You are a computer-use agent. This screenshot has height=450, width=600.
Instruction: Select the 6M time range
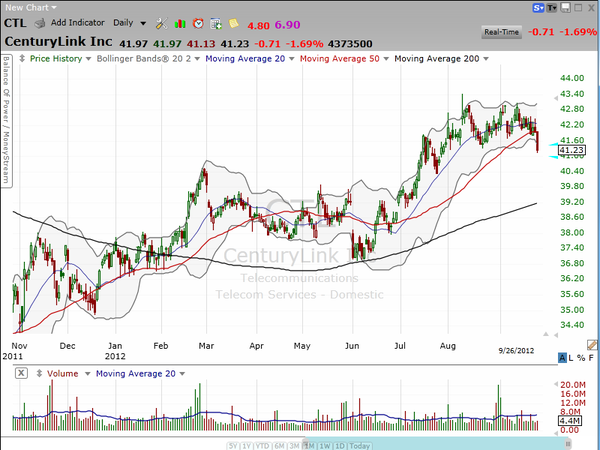coord(279,446)
